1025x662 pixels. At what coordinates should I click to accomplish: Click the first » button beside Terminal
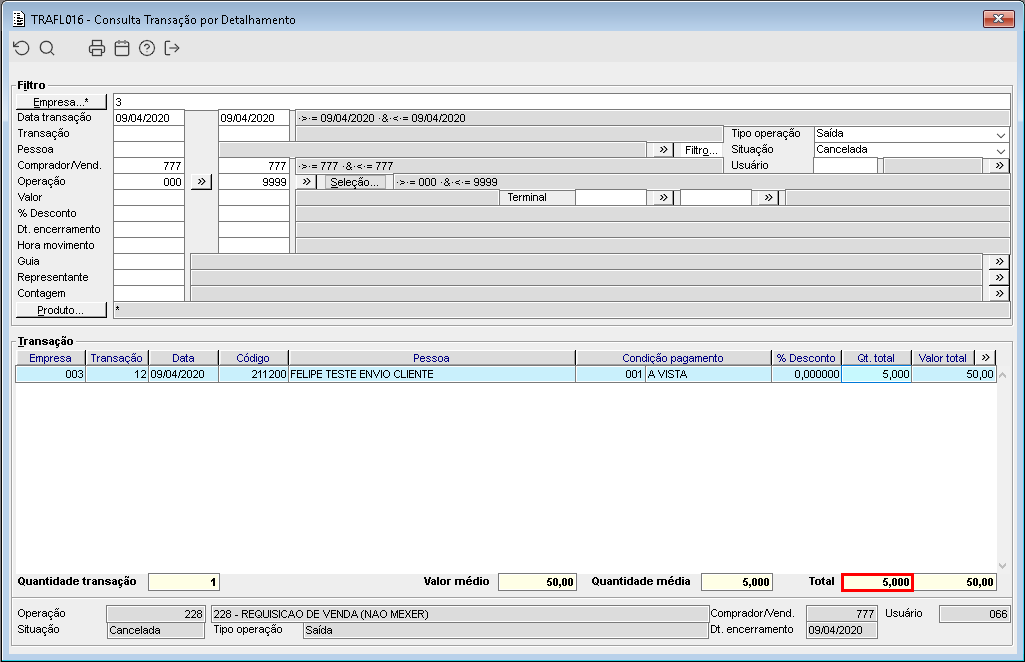pos(664,197)
